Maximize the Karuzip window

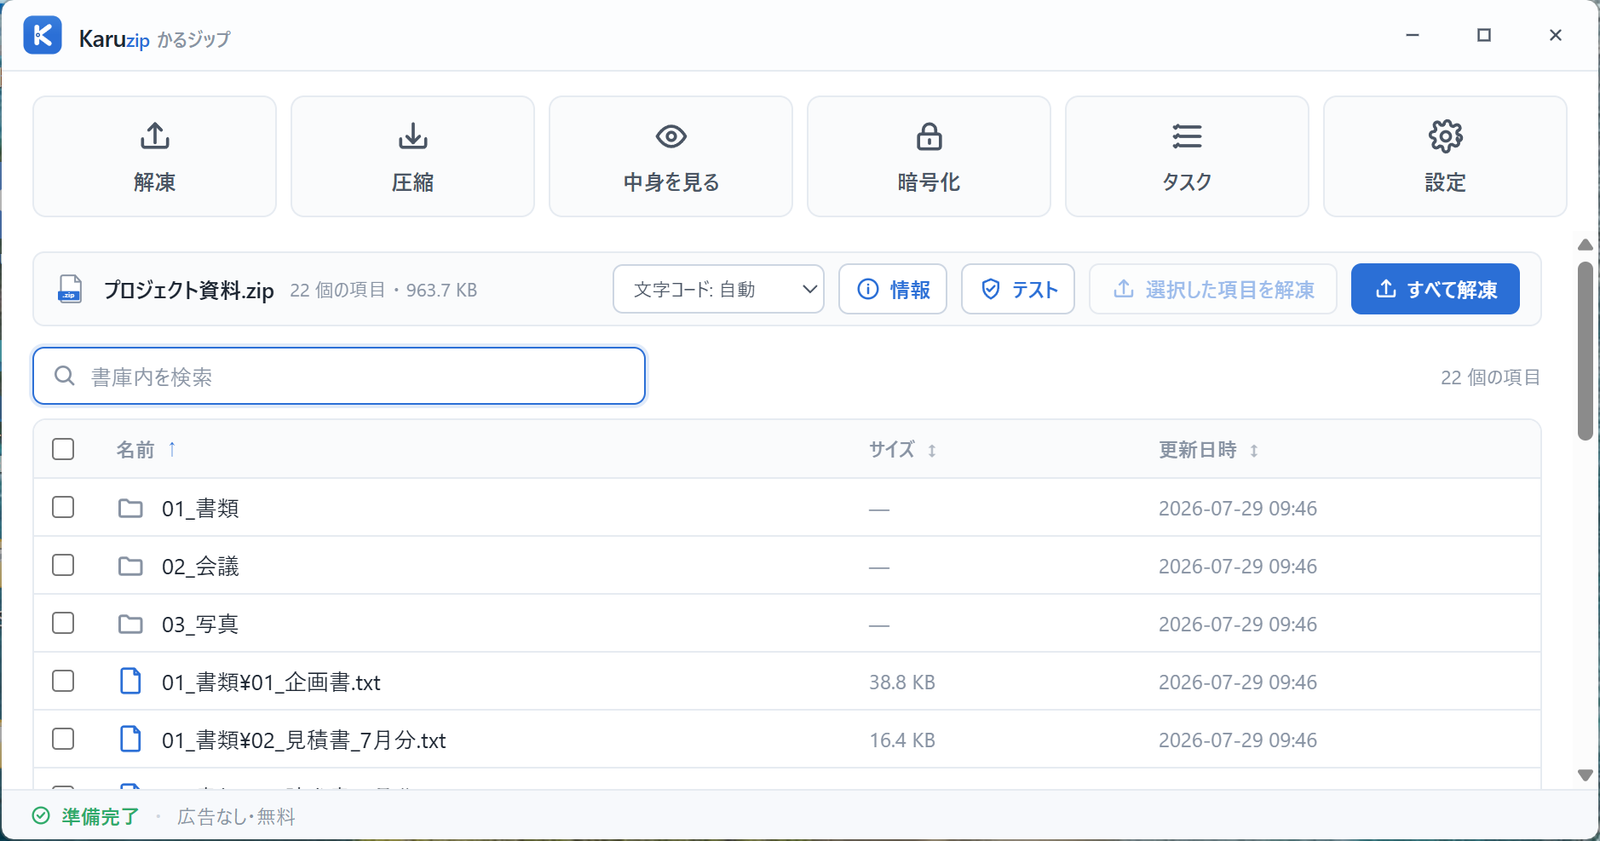[1484, 35]
